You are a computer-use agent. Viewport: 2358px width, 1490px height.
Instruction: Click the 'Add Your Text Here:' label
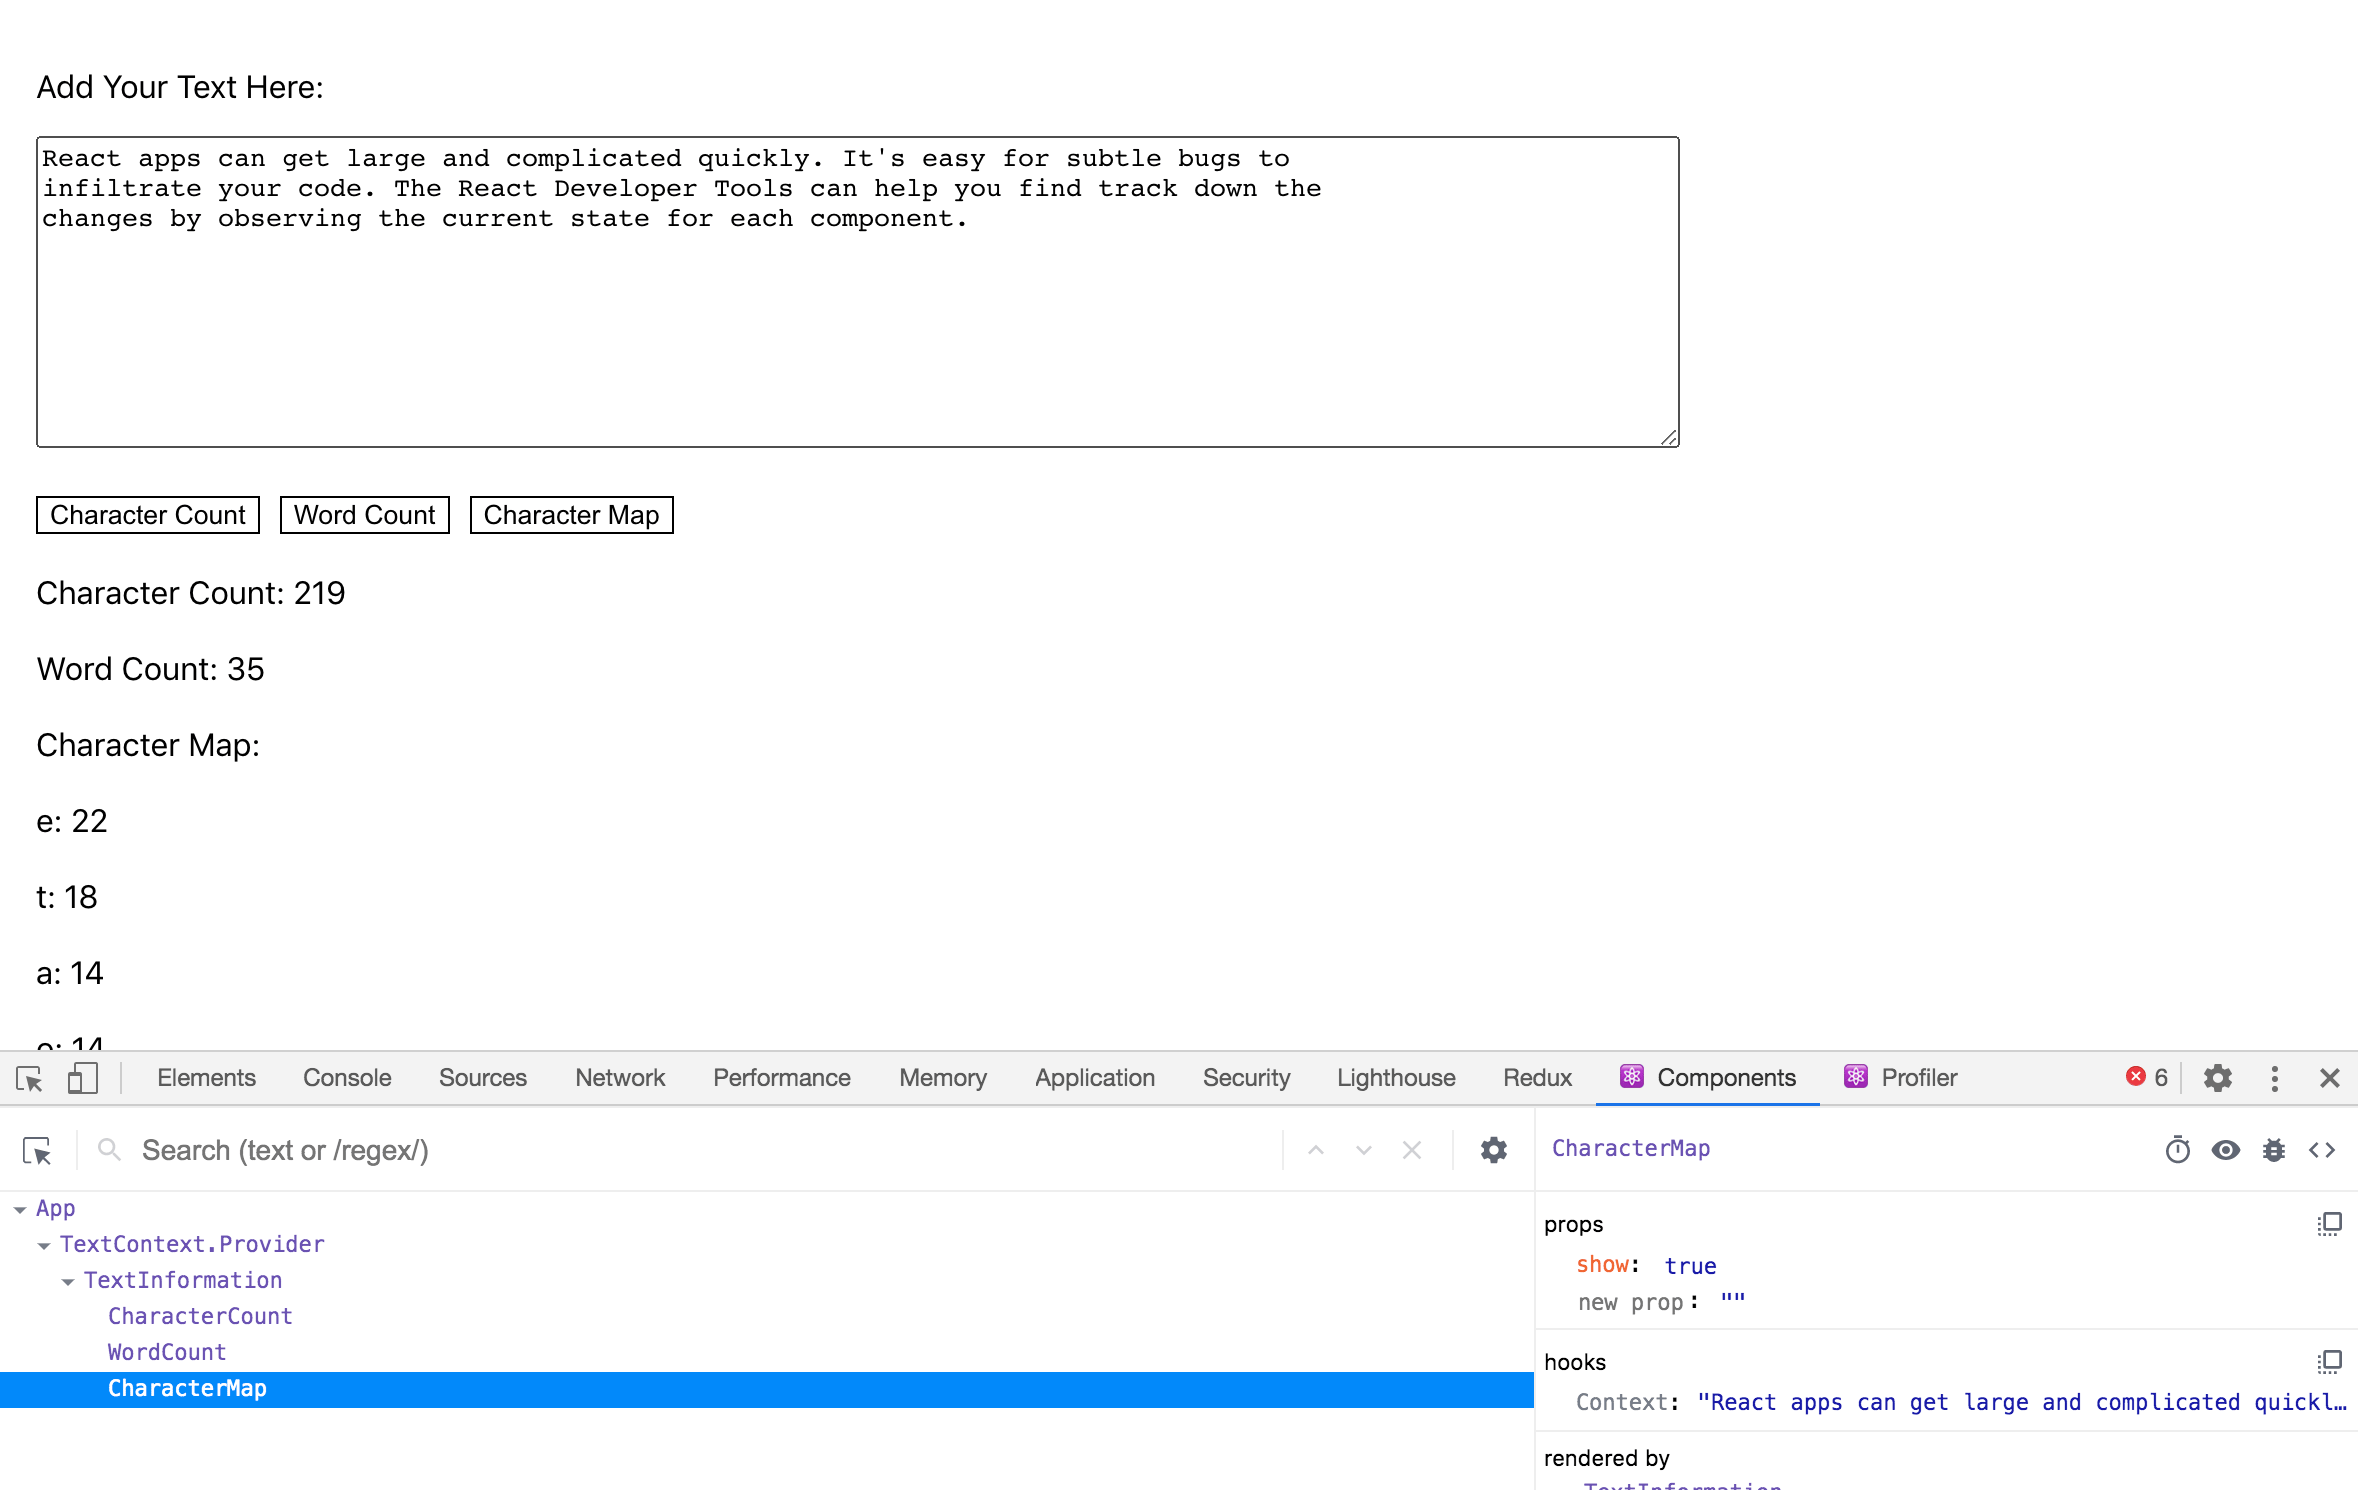180,87
